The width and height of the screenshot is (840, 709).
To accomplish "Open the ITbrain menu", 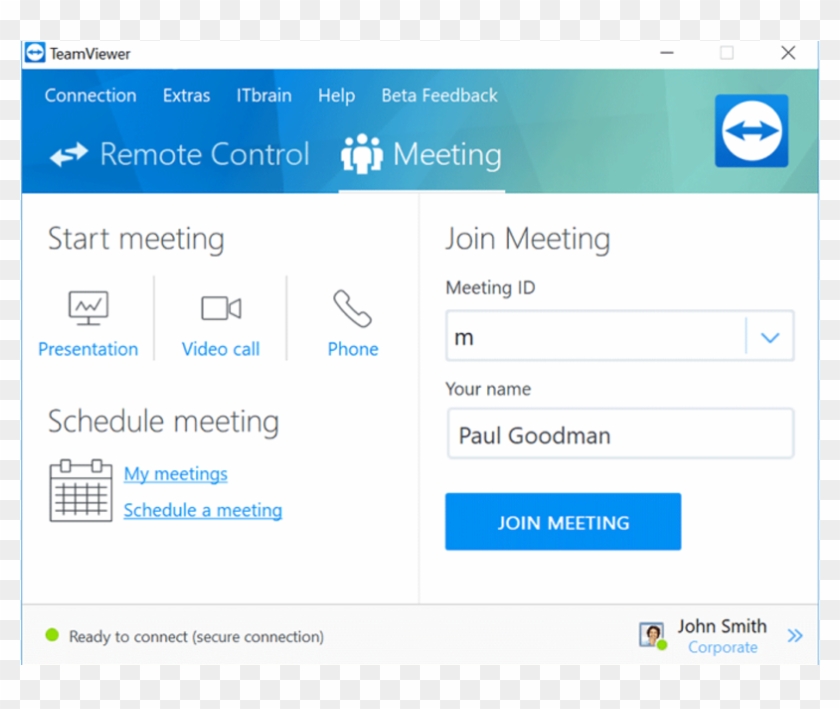I will (x=264, y=96).
